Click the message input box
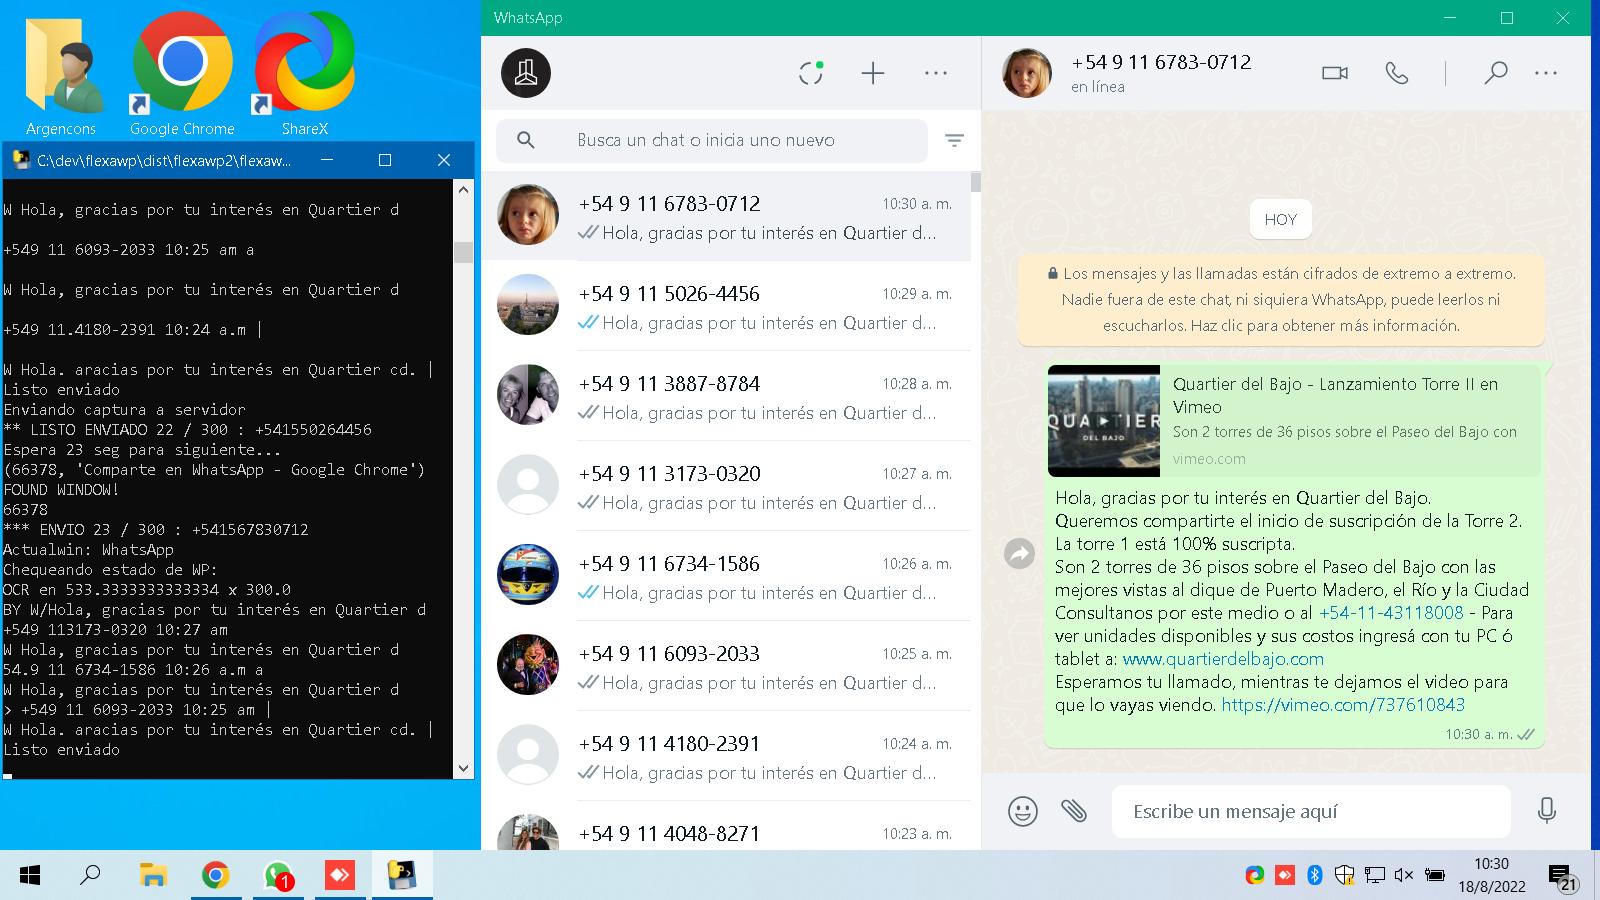Viewport: 1600px width, 900px height. tap(1311, 811)
